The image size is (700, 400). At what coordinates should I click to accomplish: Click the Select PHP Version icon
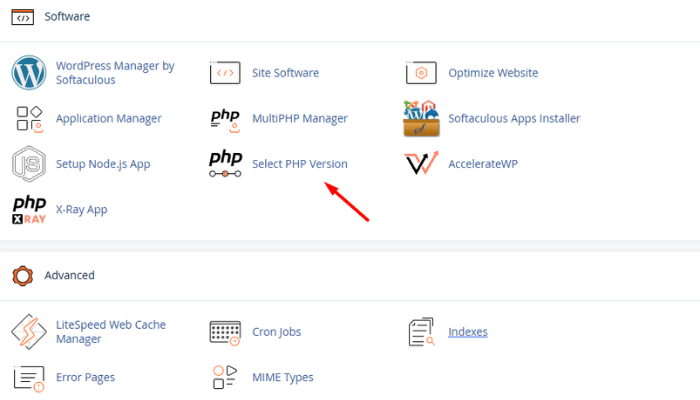225,163
